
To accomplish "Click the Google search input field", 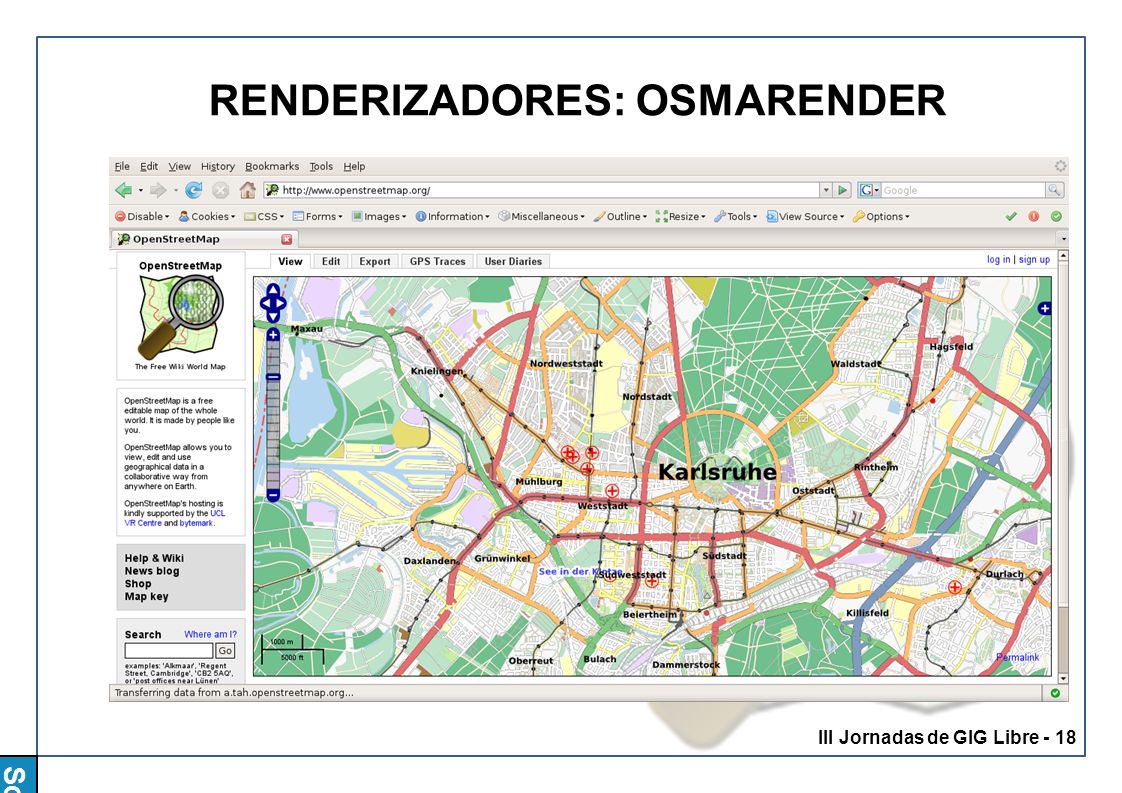I will coord(963,190).
